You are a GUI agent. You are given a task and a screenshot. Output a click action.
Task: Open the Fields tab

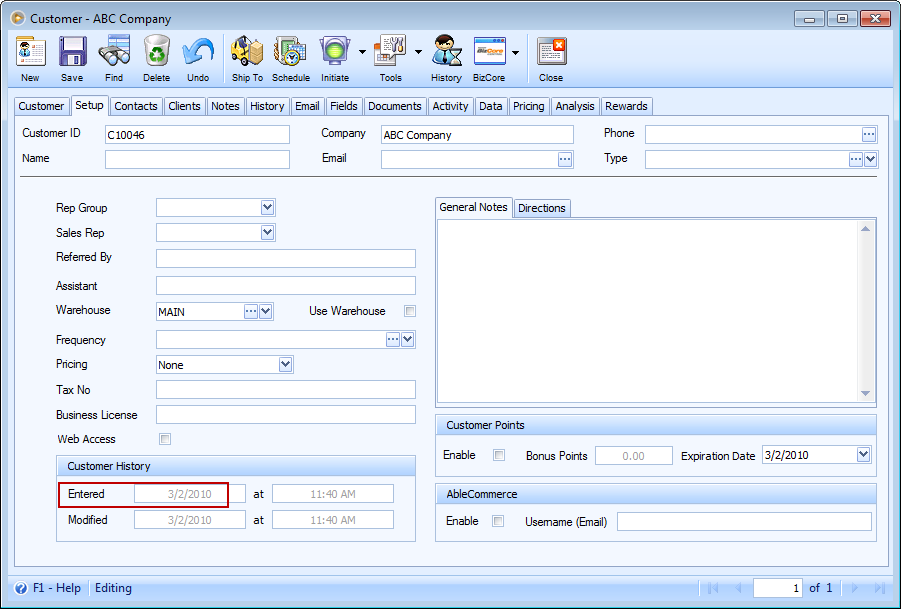[344, 106]
